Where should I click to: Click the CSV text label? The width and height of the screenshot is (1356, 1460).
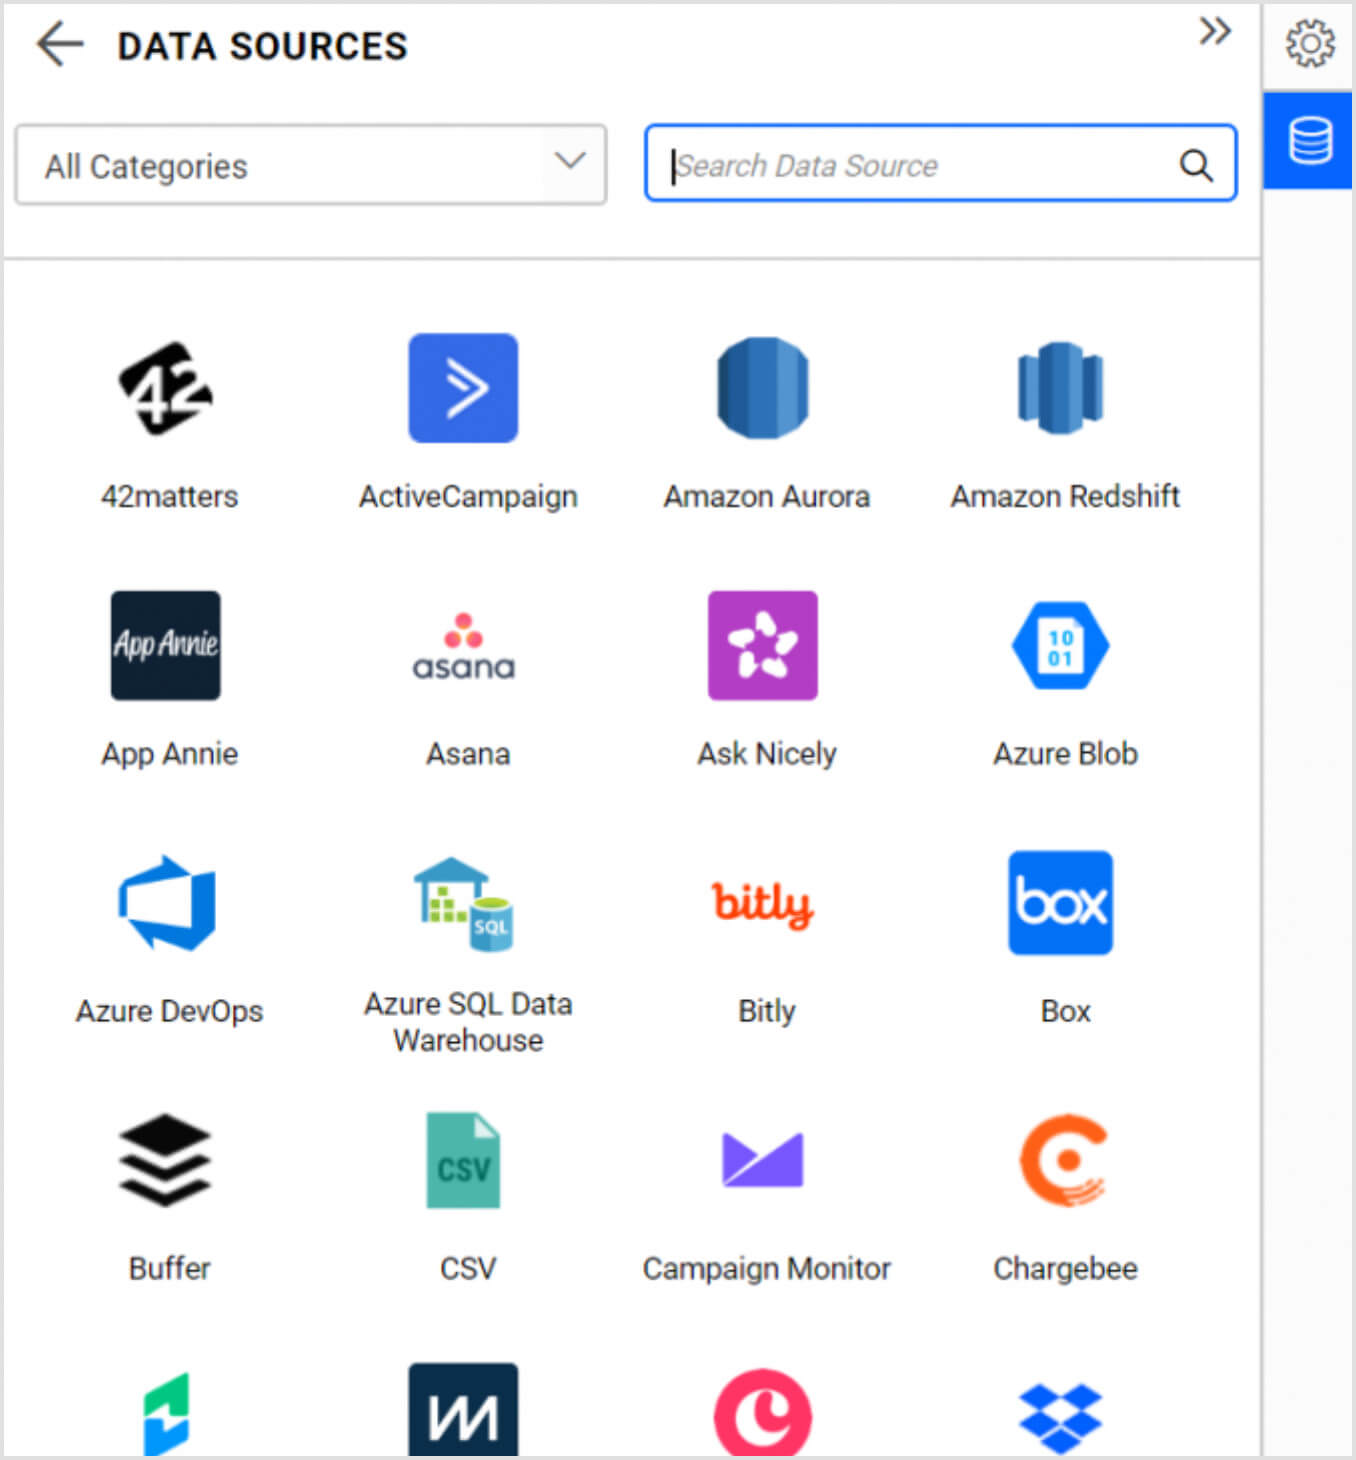tap(468, 1268)
